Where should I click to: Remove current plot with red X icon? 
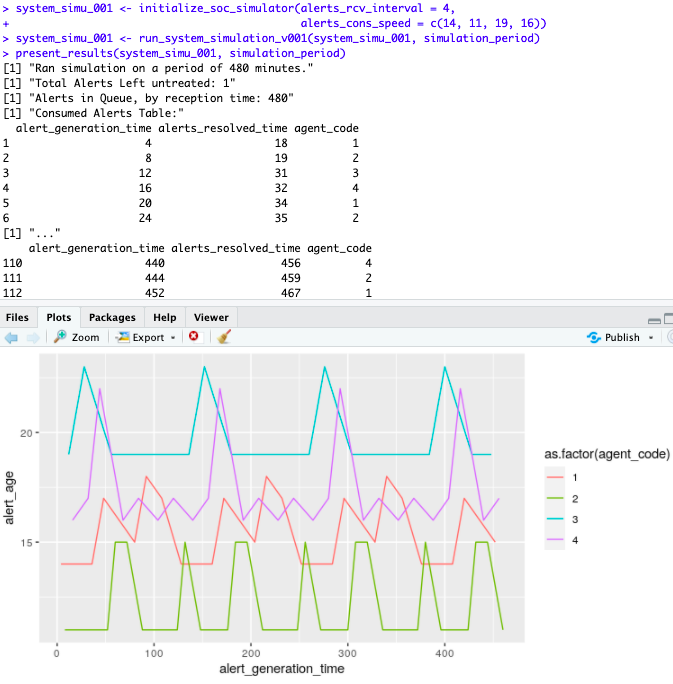[194, 338]
